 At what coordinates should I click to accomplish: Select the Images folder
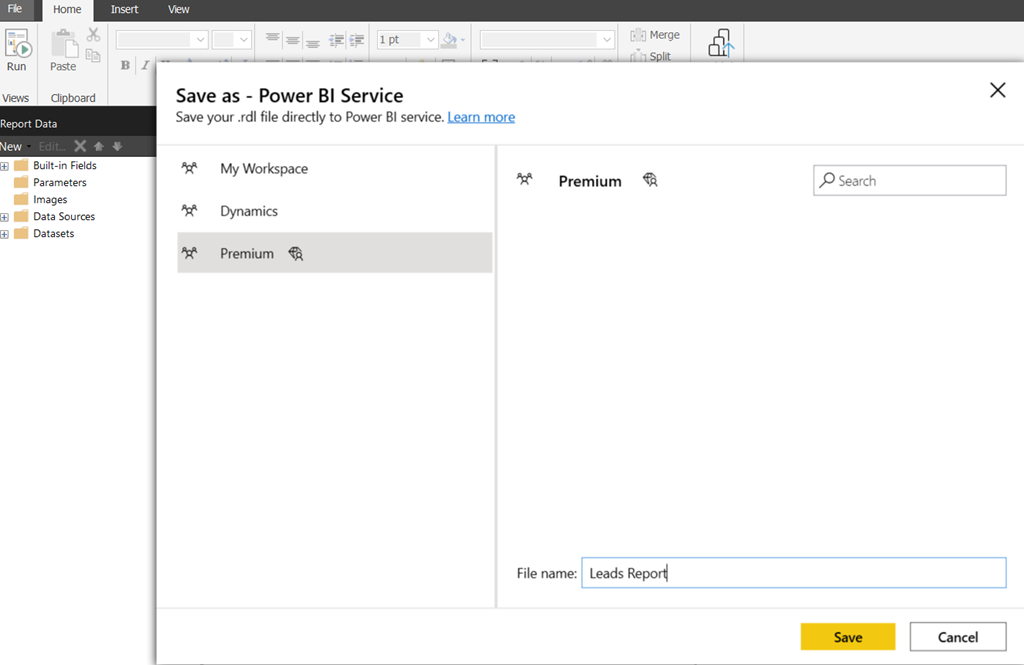tap(41, 199)
